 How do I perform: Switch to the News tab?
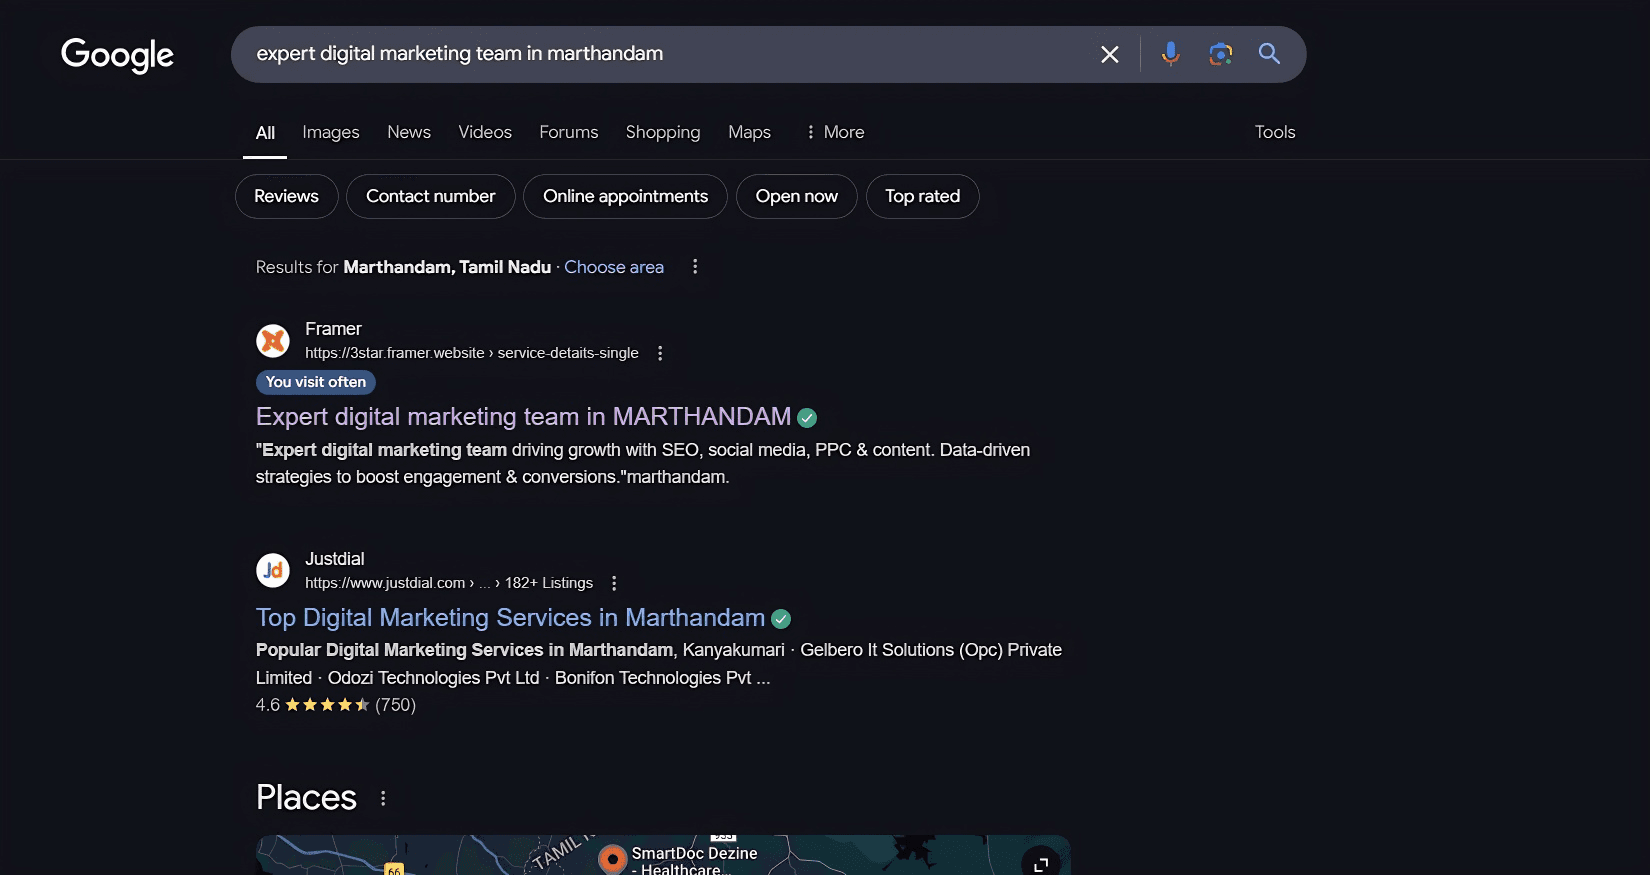tap(409, 132)
